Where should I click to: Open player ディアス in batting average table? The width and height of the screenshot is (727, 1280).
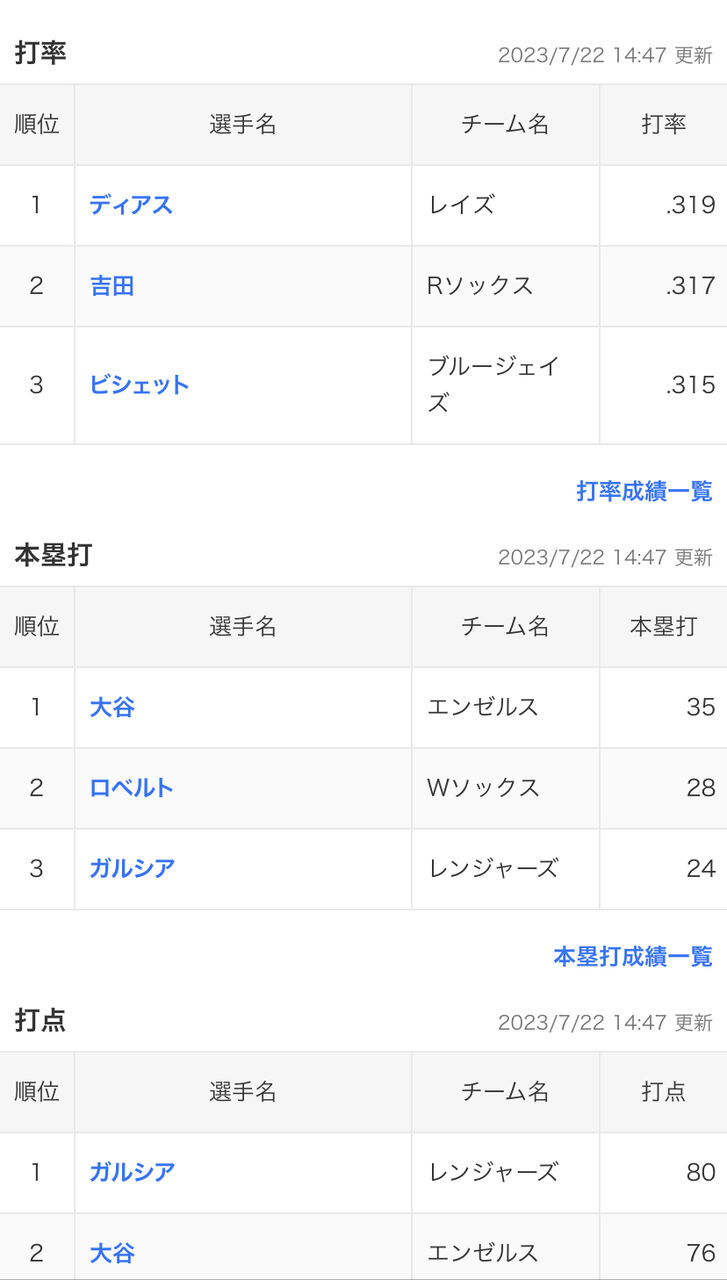pos(131,205)
